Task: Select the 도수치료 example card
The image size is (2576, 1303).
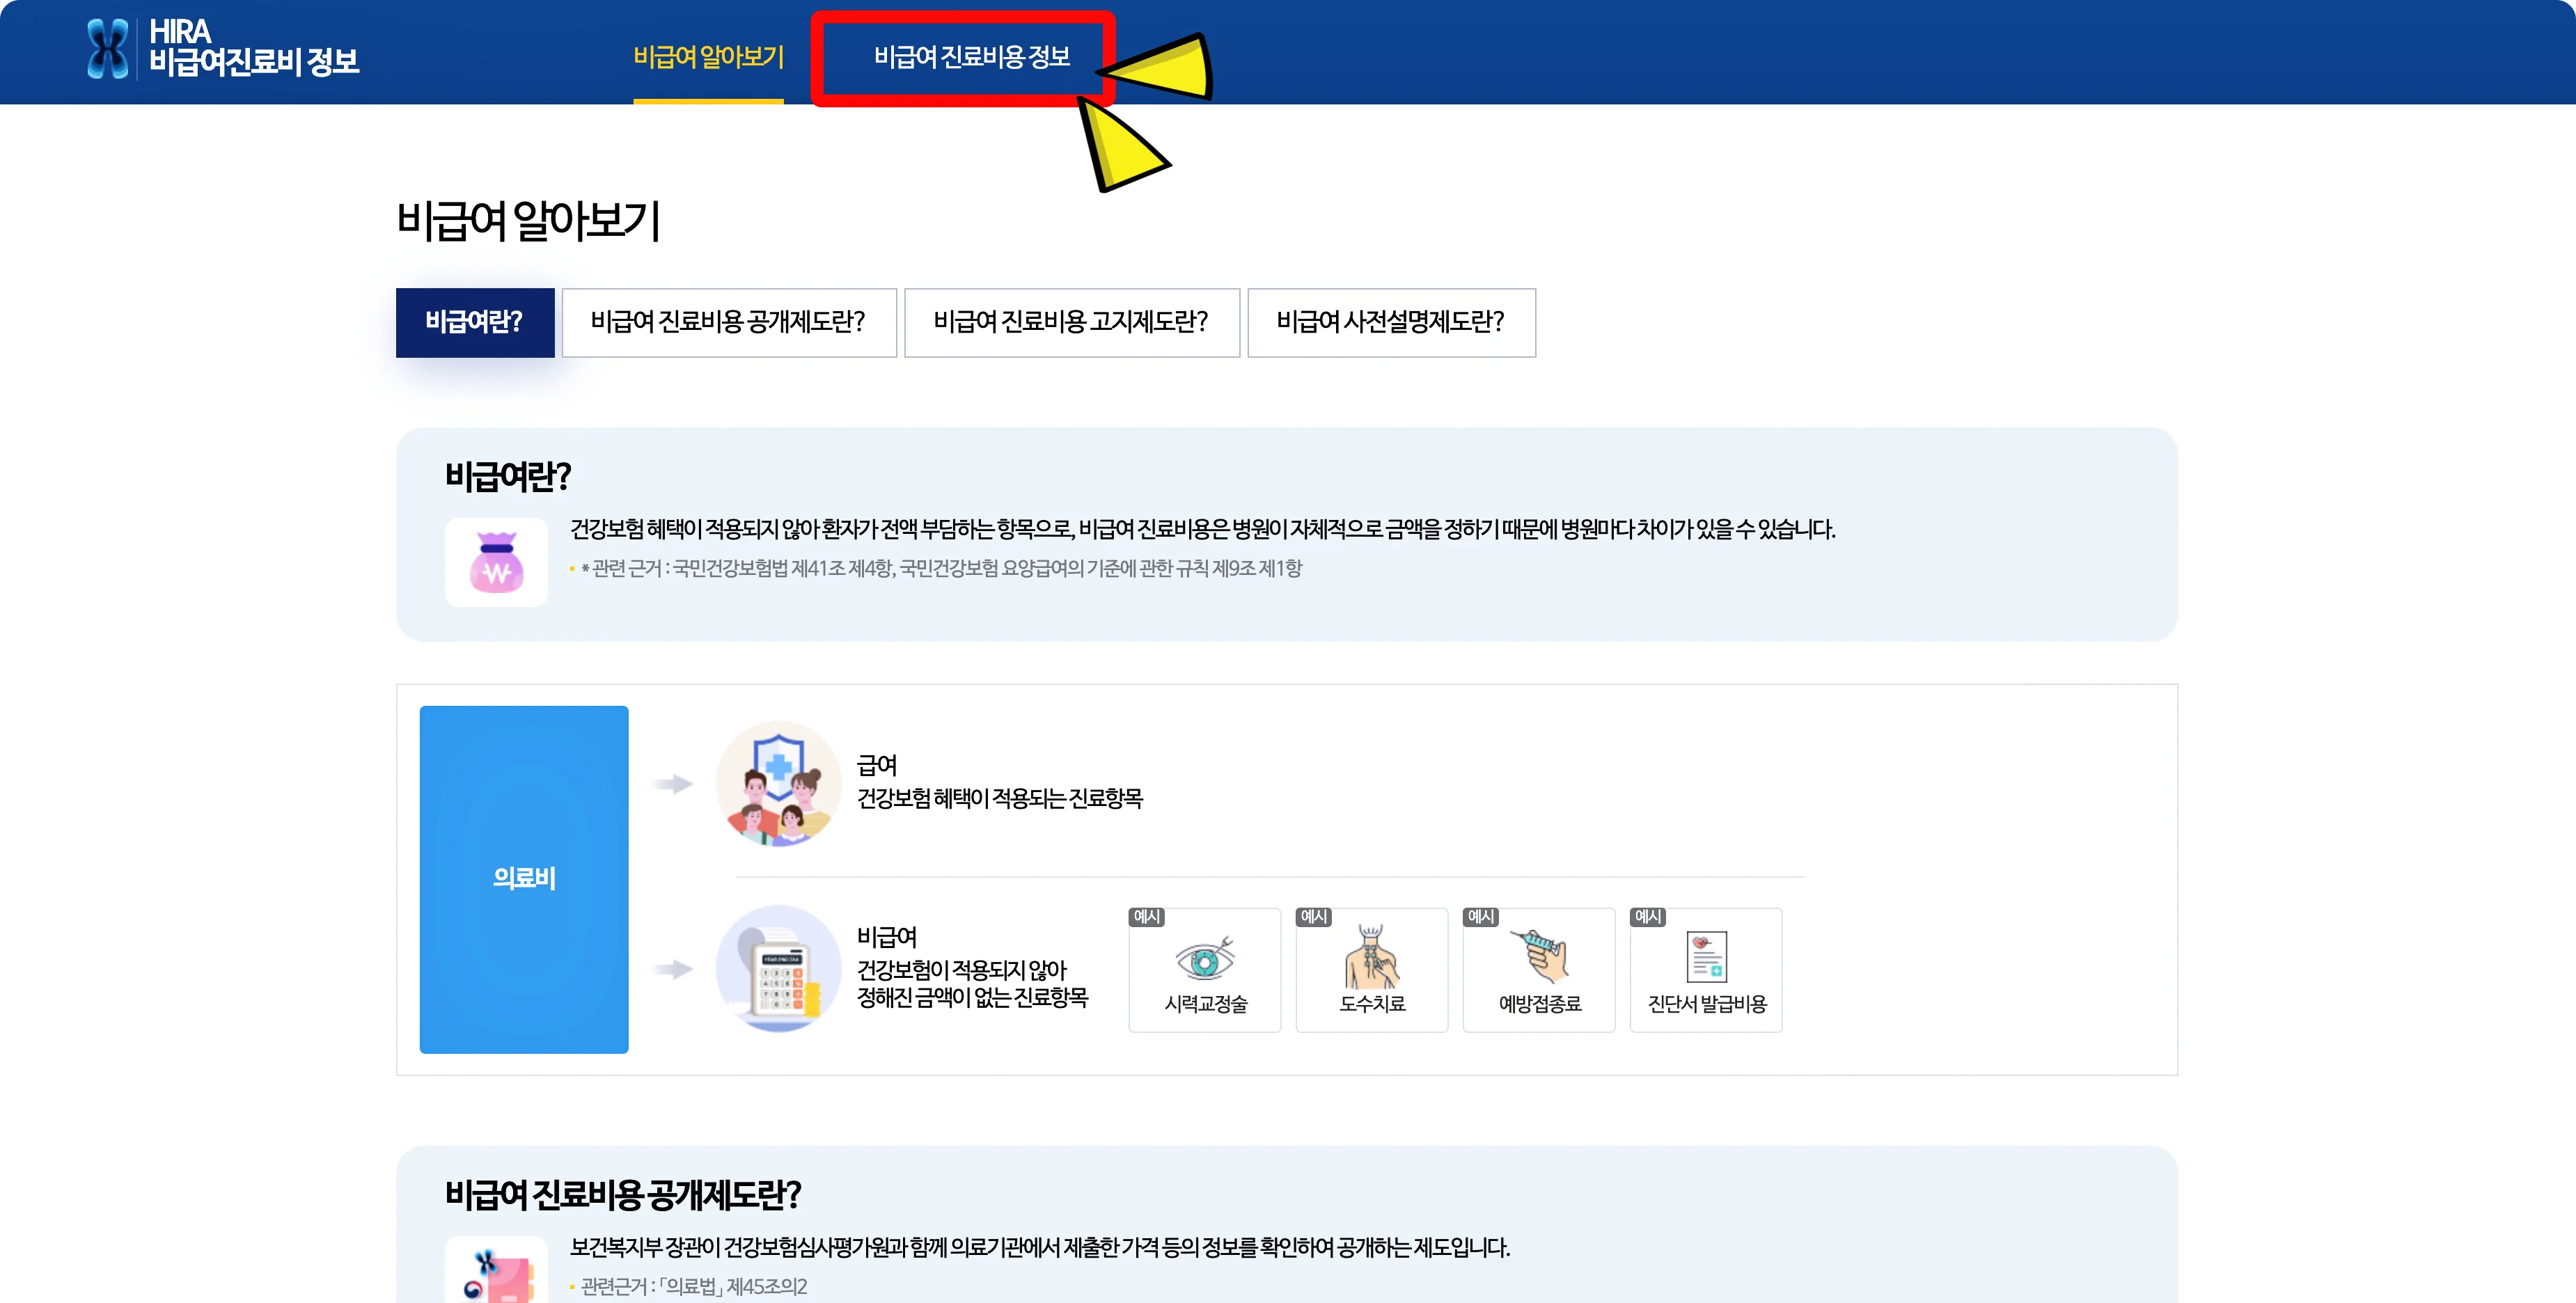Action: point(1372,970)
